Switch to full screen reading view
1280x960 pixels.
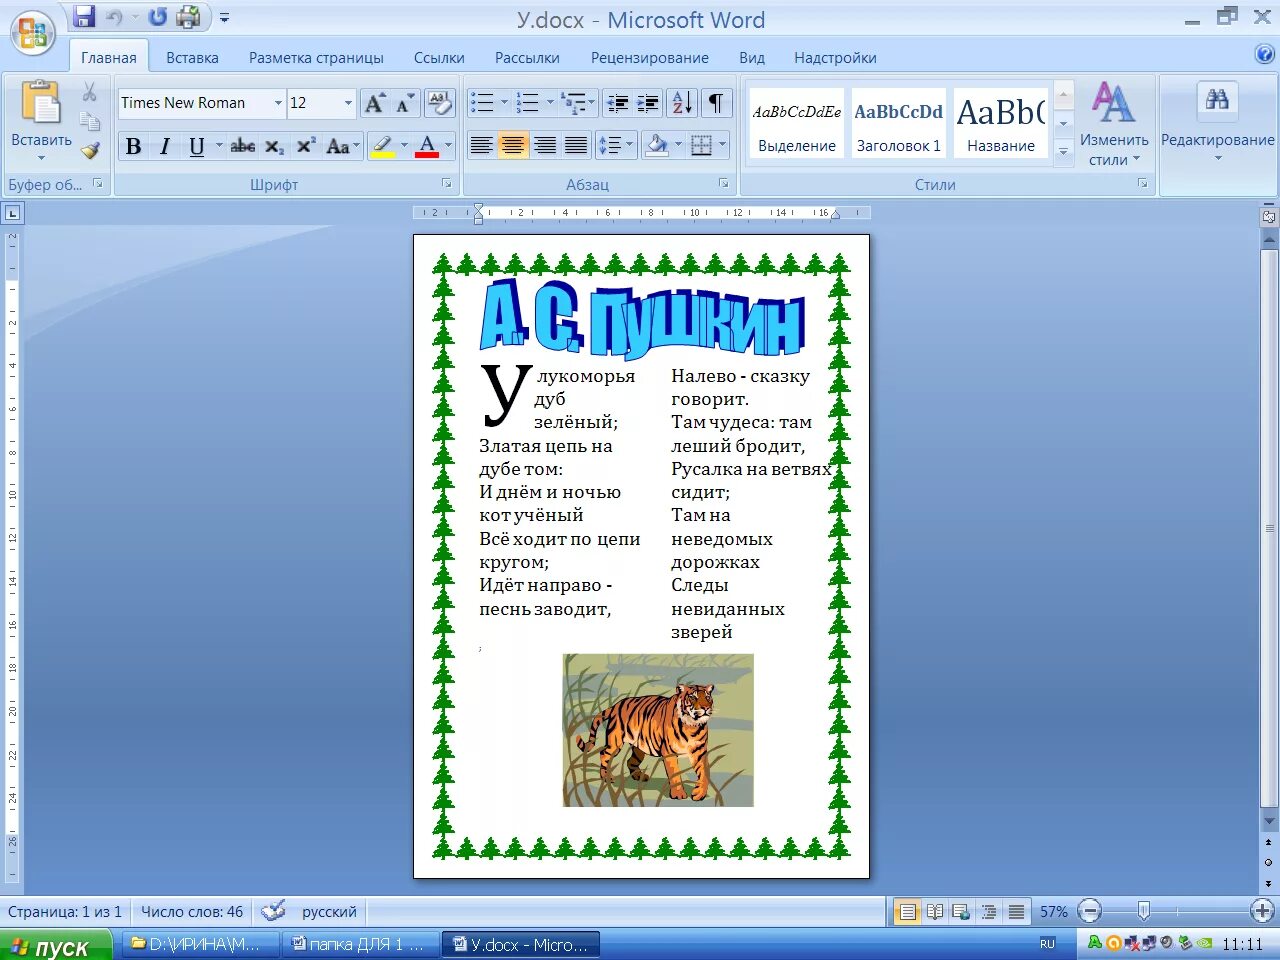935,912
